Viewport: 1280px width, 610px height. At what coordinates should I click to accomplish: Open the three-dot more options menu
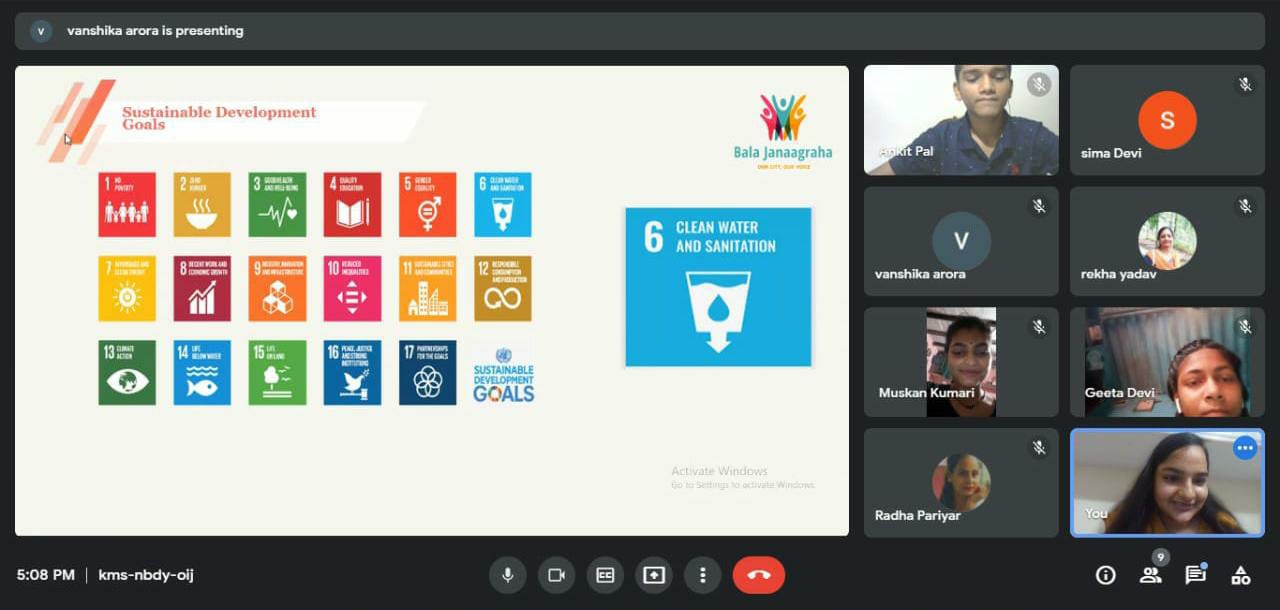(703, 575)
